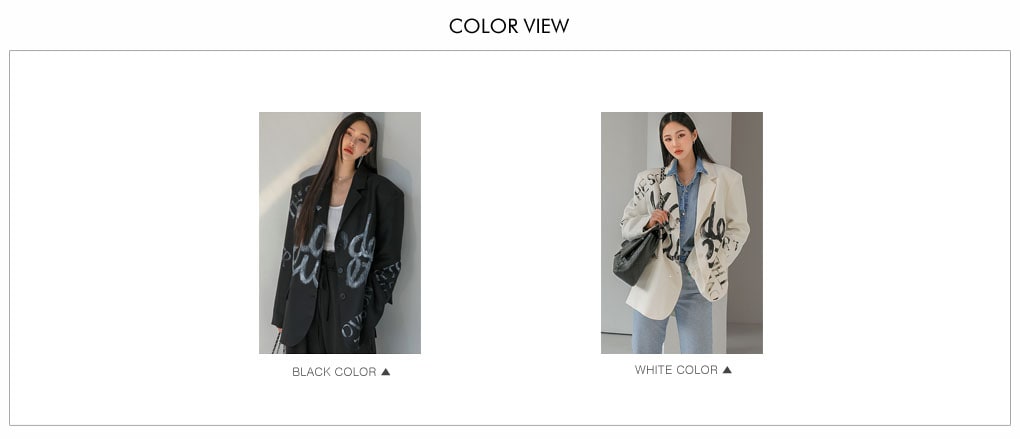Open the white blazer model photo
The width and height of the screenshot is (1020, 439).
click(x=682, y=233)
